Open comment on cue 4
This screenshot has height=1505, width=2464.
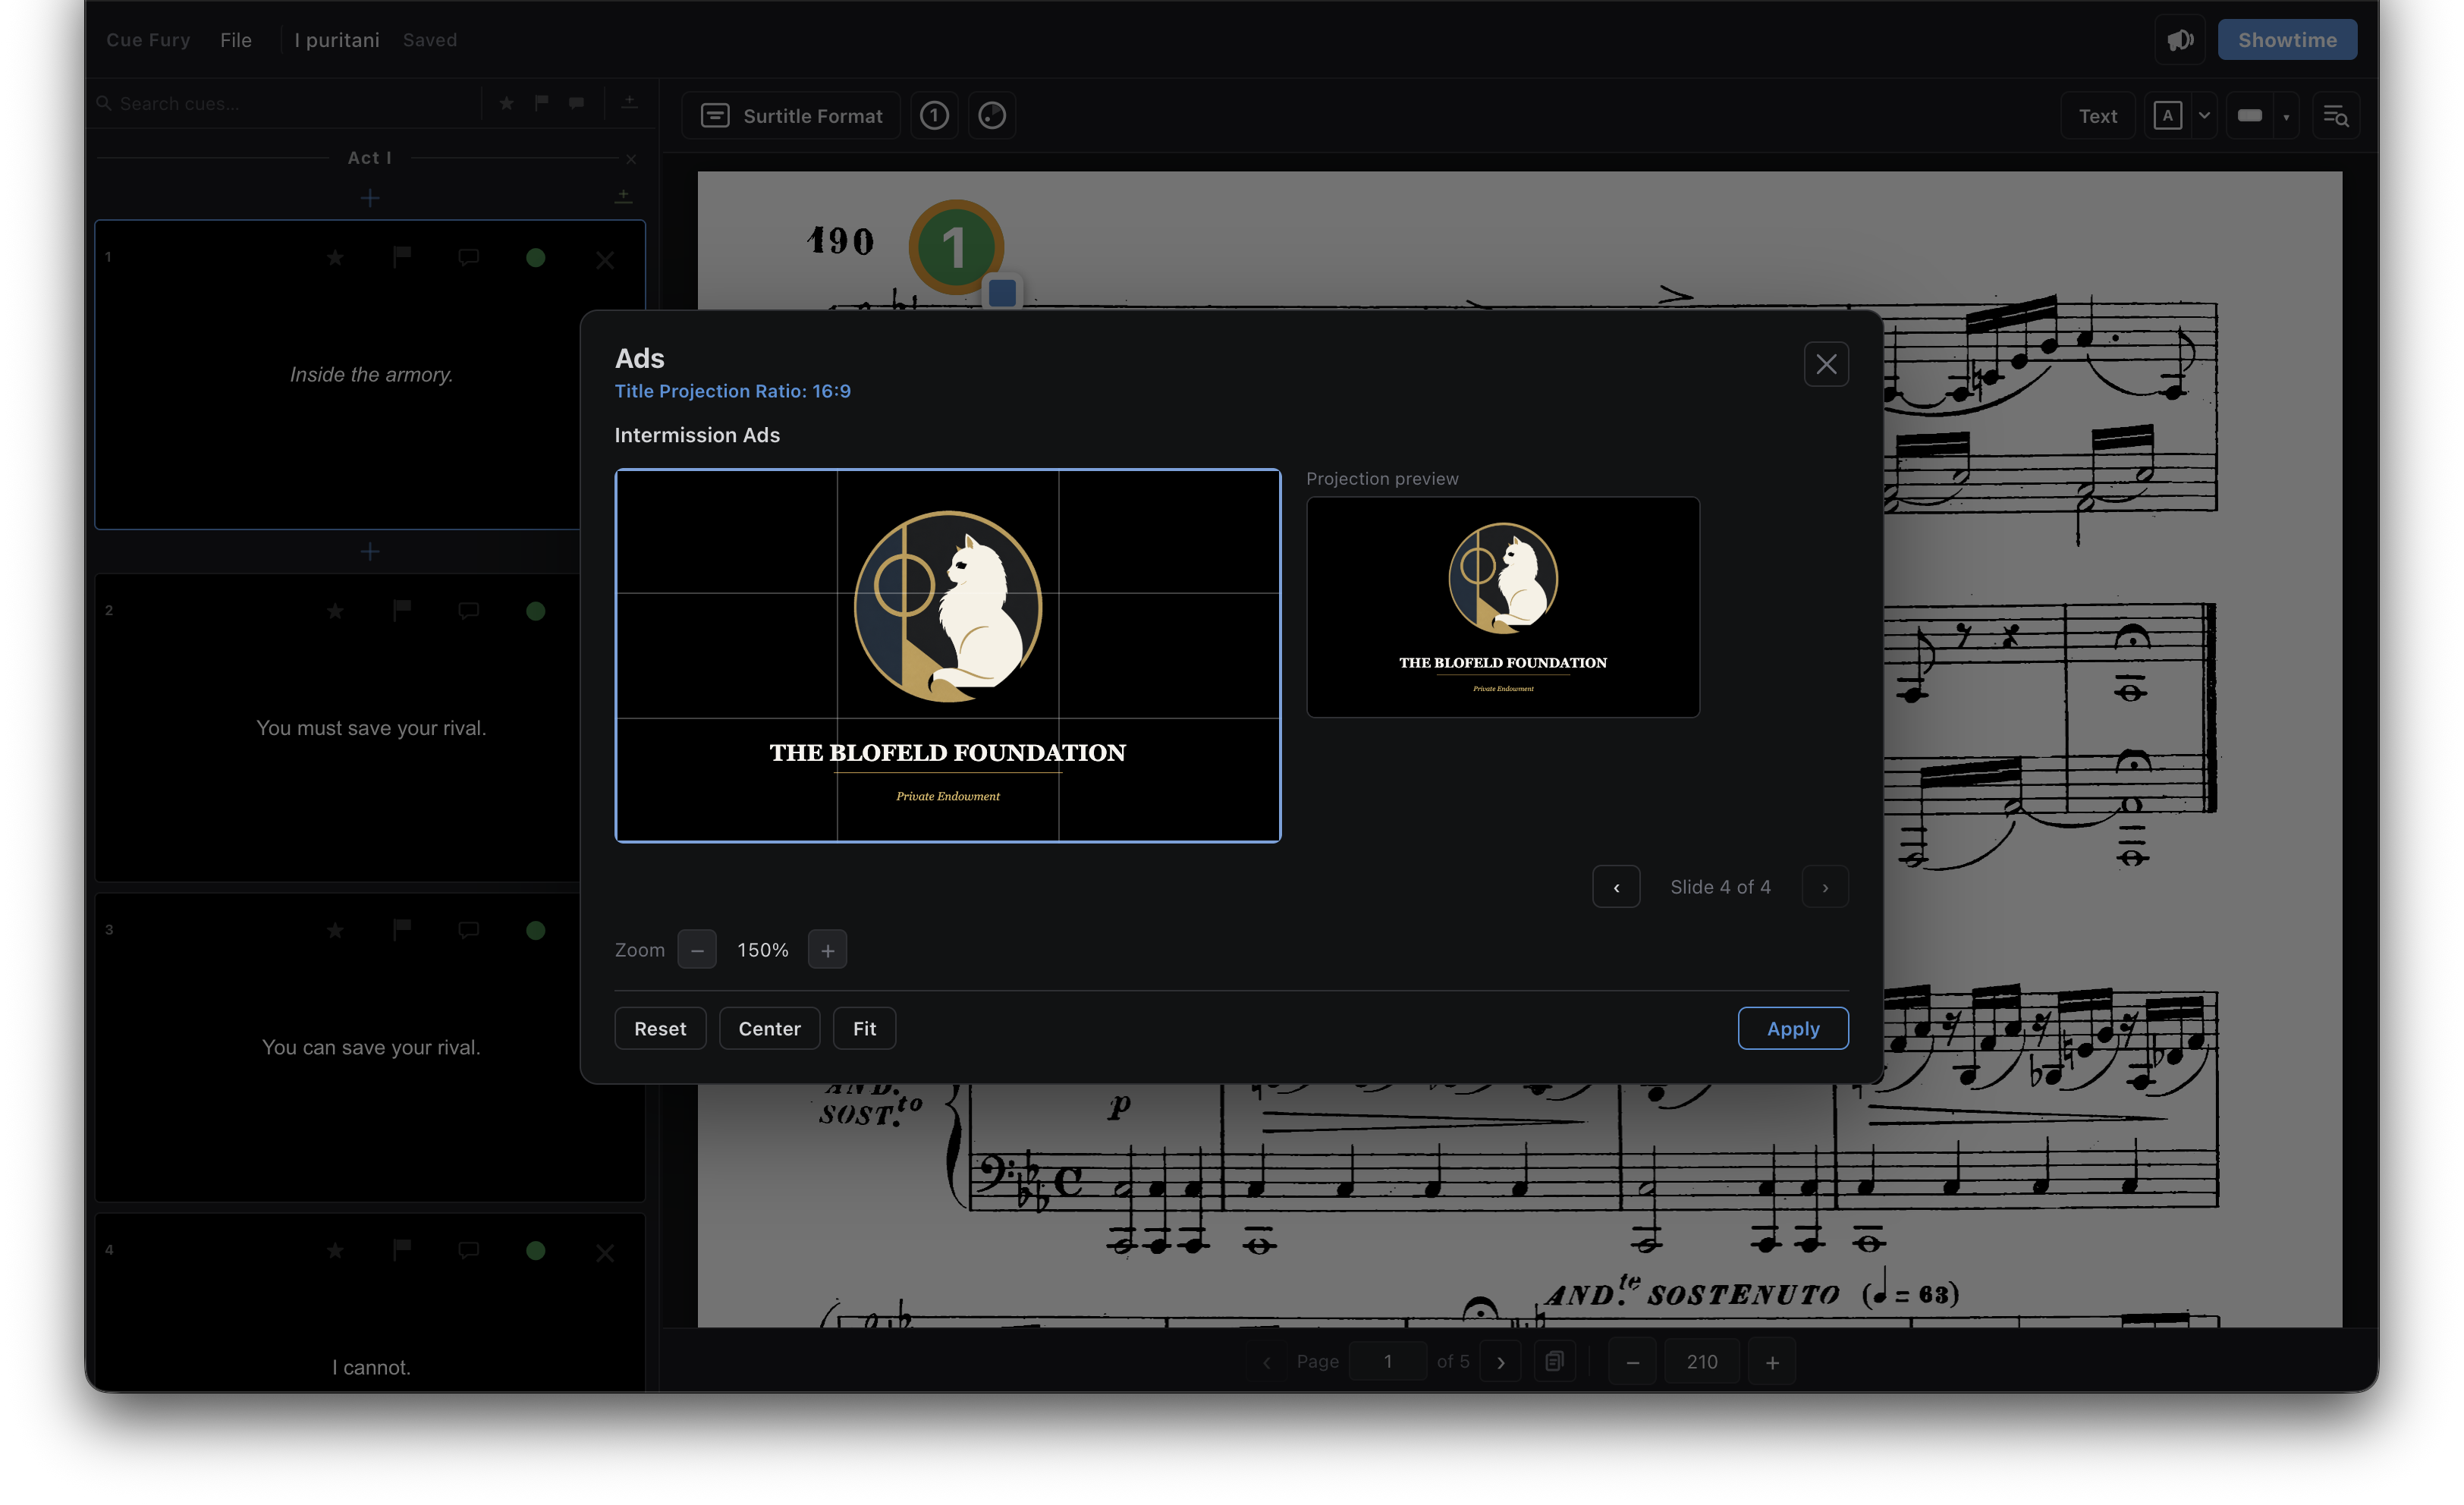pos(468,1250)
